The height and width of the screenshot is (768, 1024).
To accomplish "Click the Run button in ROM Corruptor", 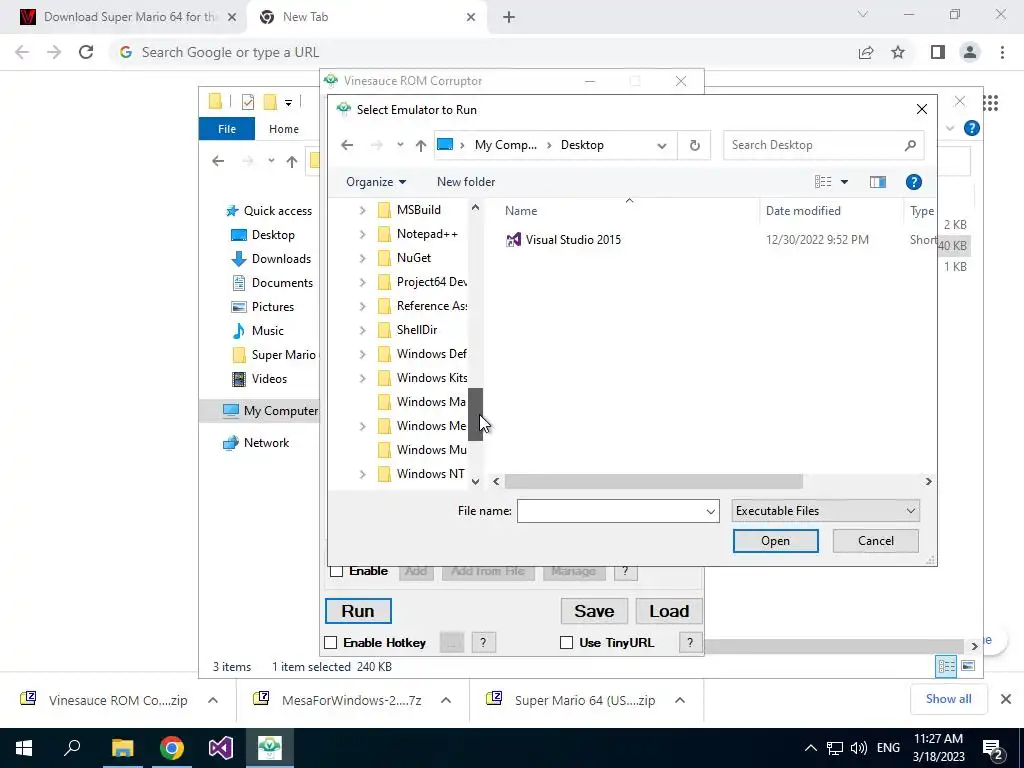I will click(358, 611).
